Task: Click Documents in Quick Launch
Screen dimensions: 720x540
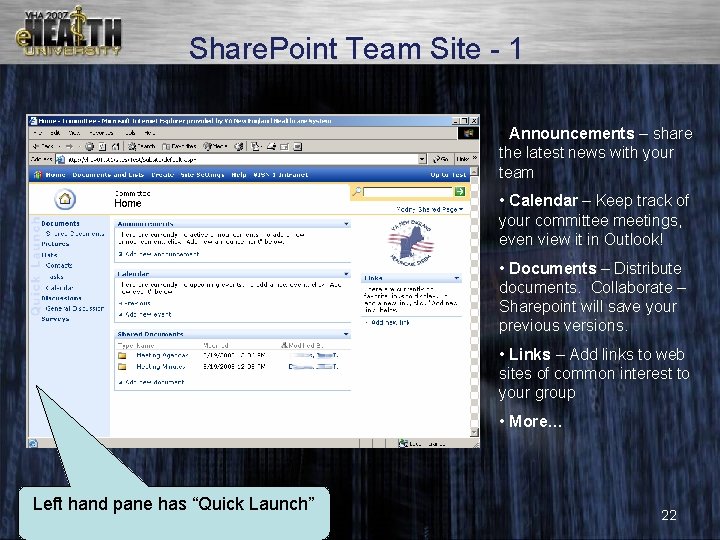Action: pyautogui.click(x=60, y=224)
